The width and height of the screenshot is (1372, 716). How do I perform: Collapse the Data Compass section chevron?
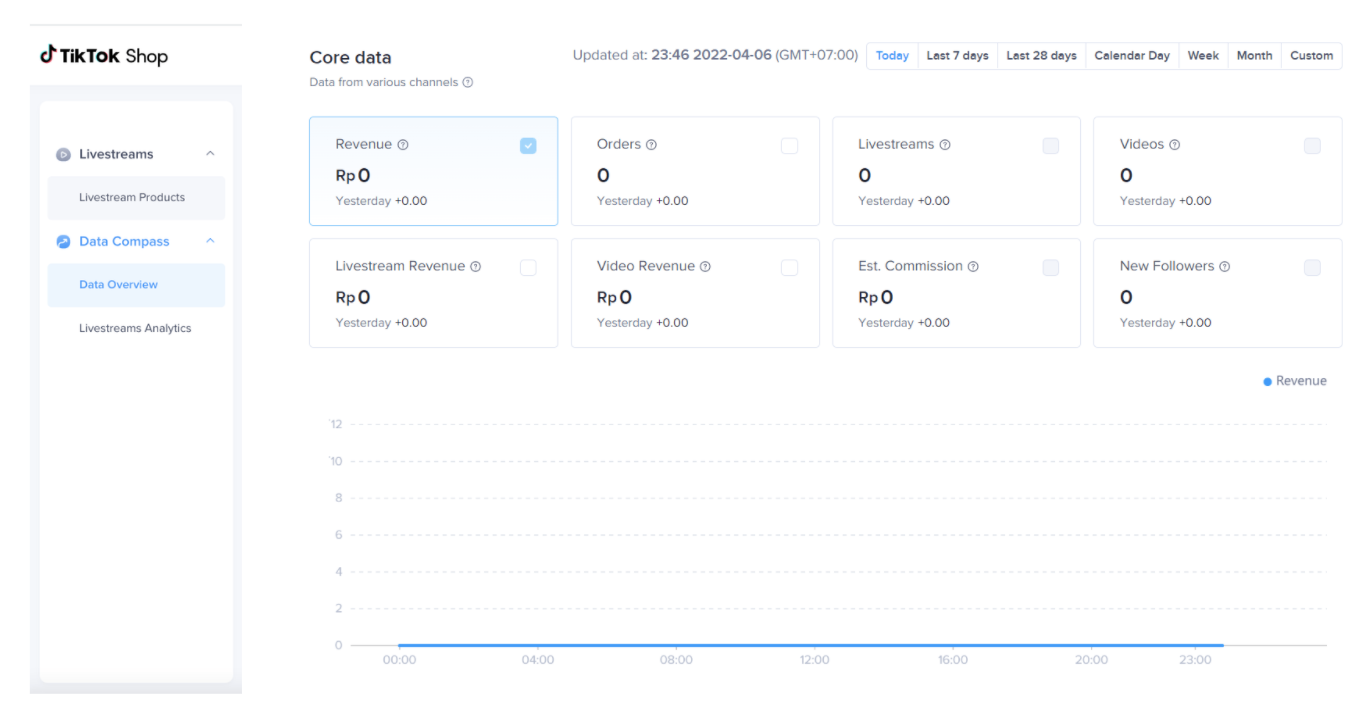pyautogui.click(x=210, y=241)
